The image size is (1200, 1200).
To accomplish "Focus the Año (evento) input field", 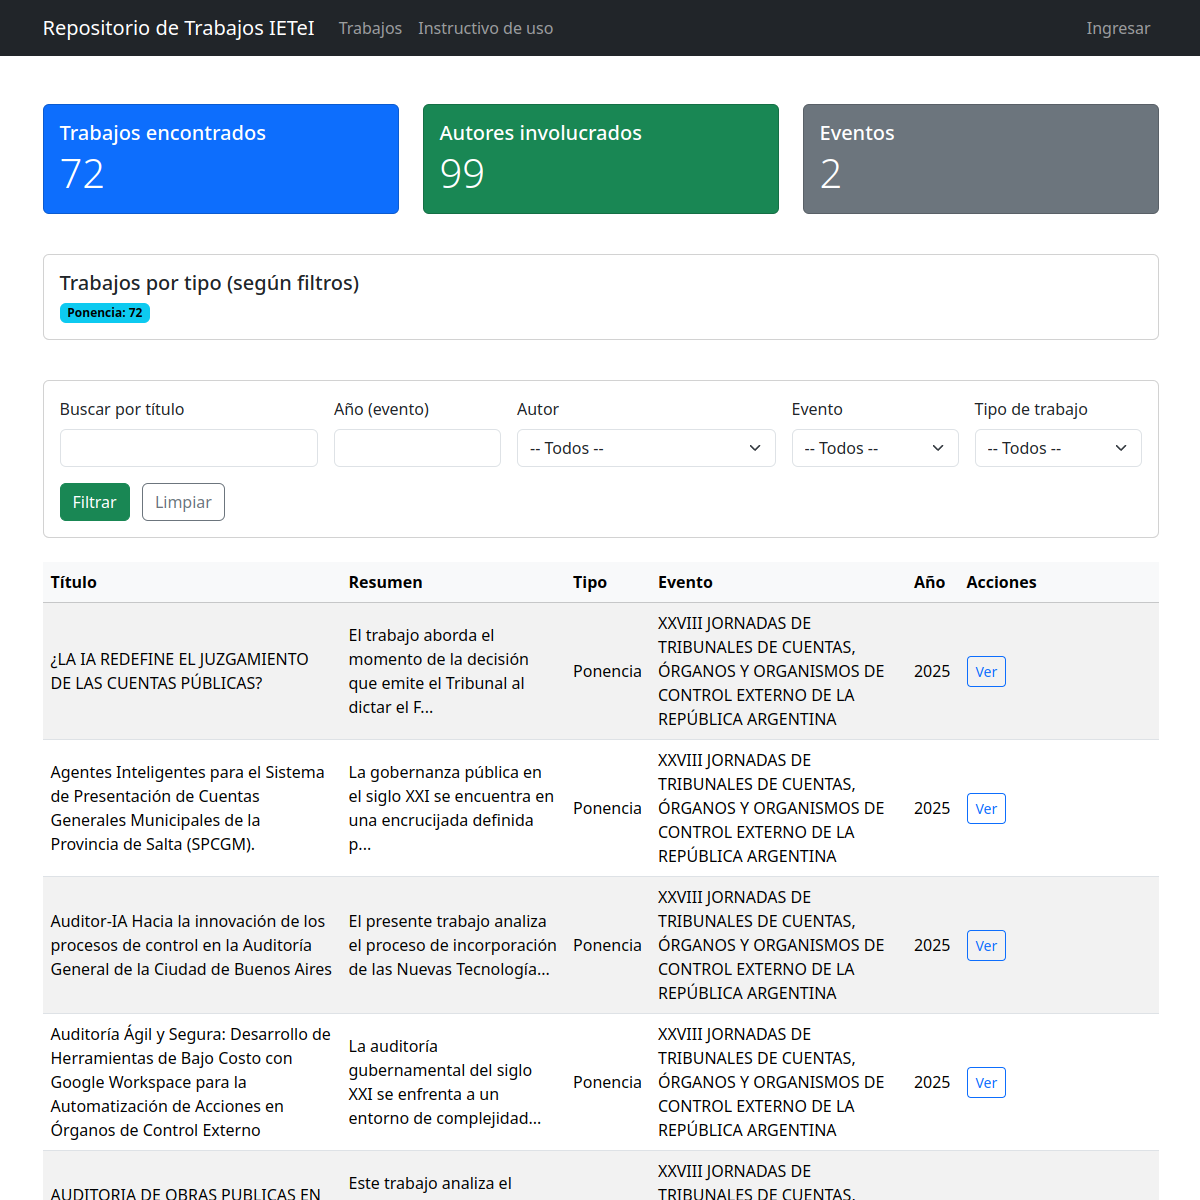I will tap(417, 448).
